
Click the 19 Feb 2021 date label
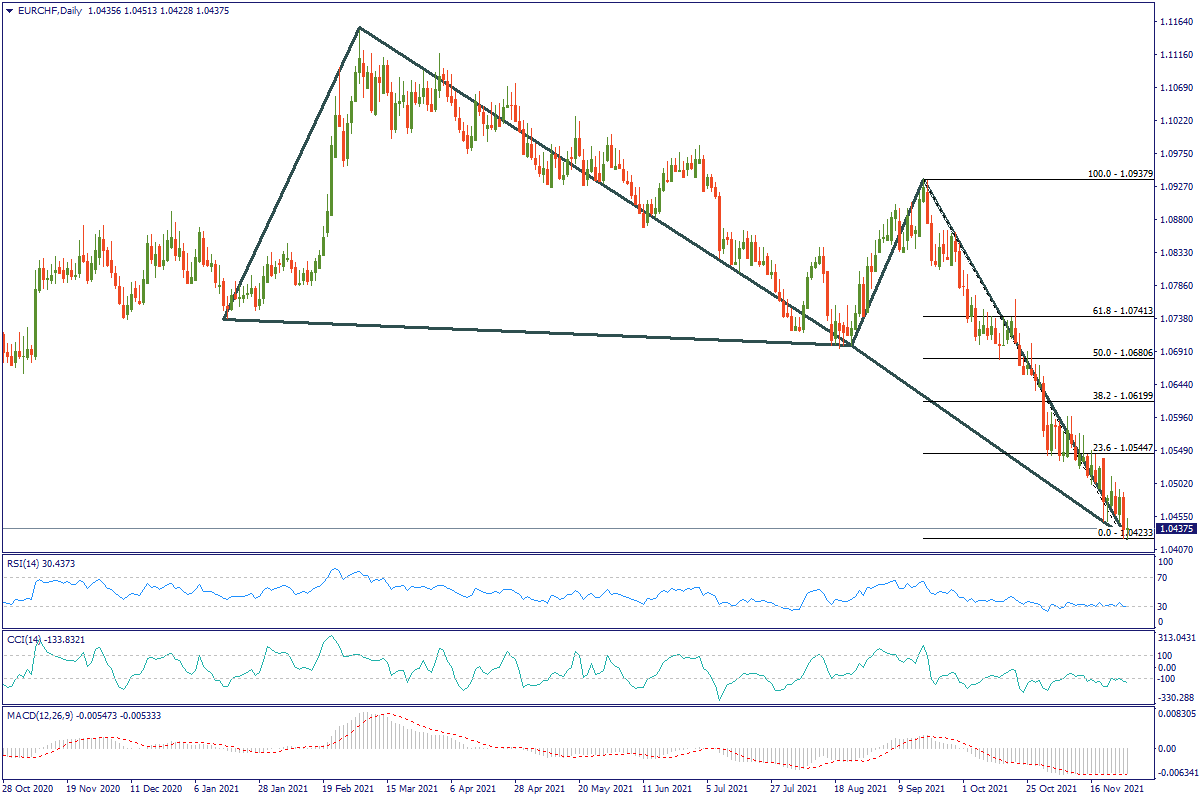coord(349,789)
